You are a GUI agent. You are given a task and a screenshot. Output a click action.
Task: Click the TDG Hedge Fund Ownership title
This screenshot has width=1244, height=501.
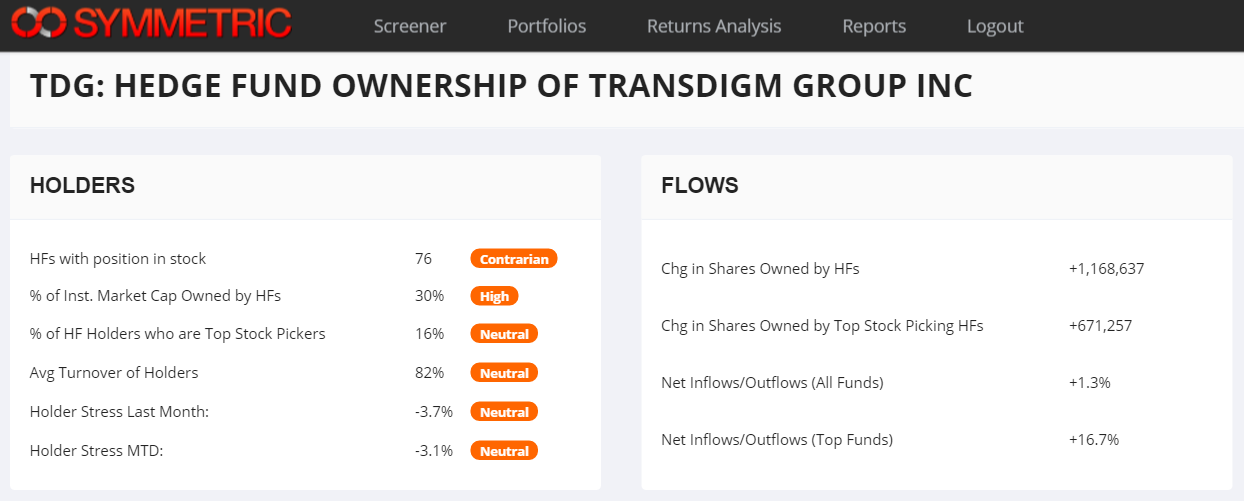coord(501,85)
